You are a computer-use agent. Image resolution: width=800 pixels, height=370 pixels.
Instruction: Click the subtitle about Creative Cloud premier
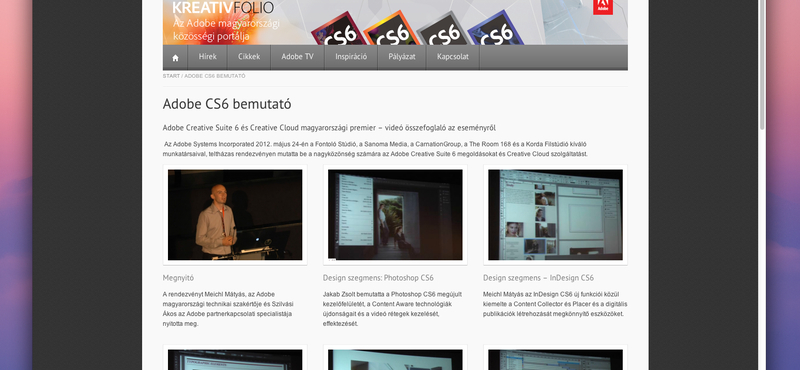[x=329, y=128]
